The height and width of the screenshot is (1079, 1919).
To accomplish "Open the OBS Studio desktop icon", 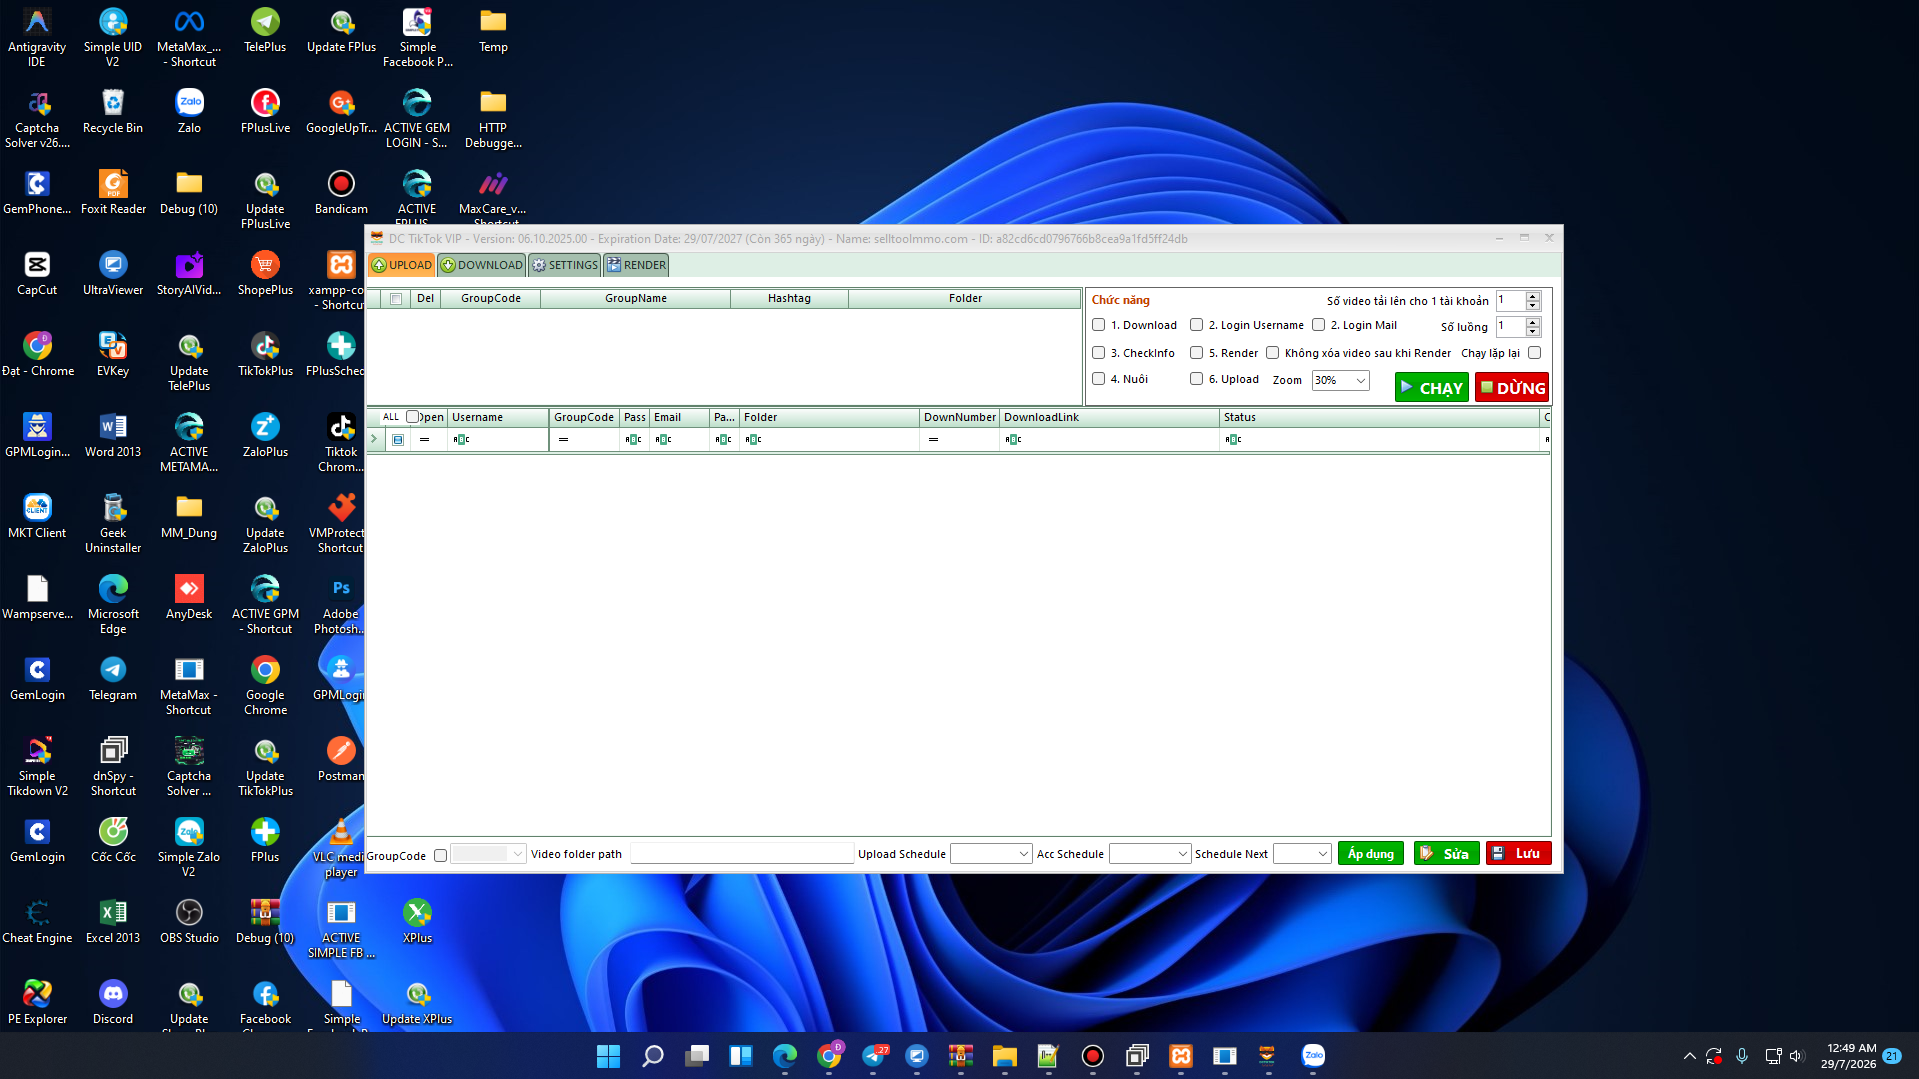I will (x=189, y=921).
